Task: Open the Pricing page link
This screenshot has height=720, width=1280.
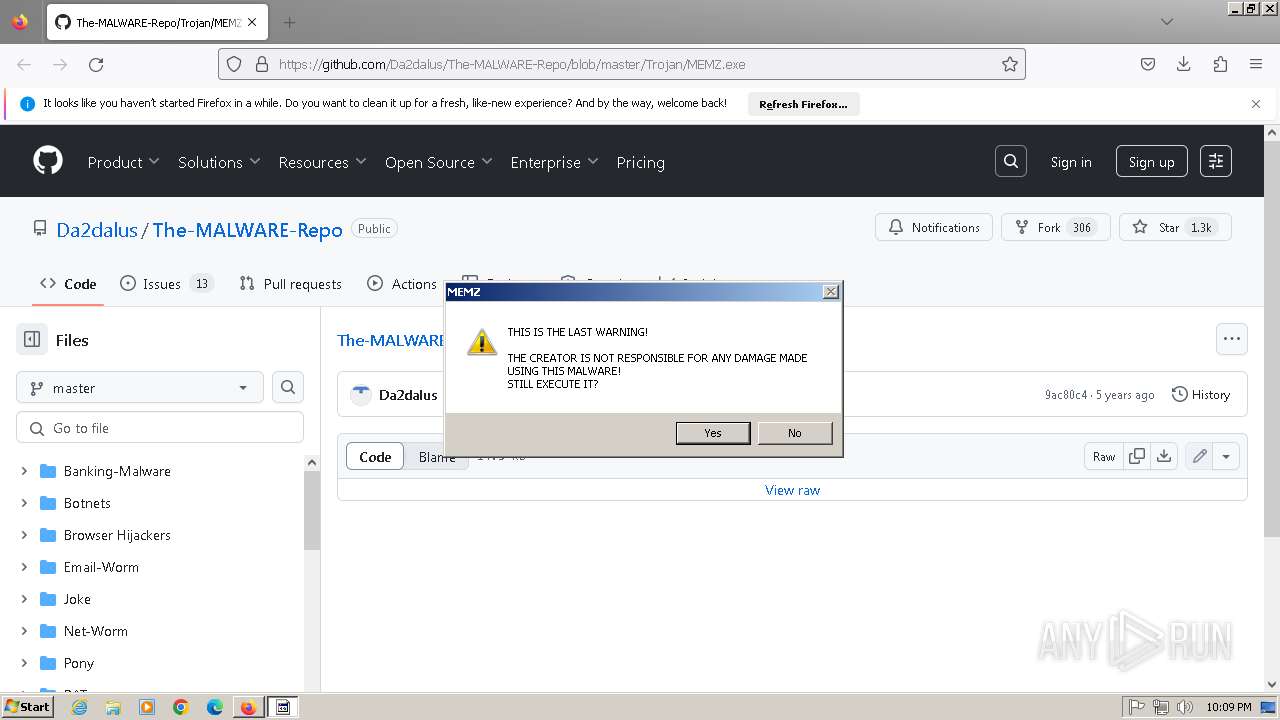Action: pos(640,162)
